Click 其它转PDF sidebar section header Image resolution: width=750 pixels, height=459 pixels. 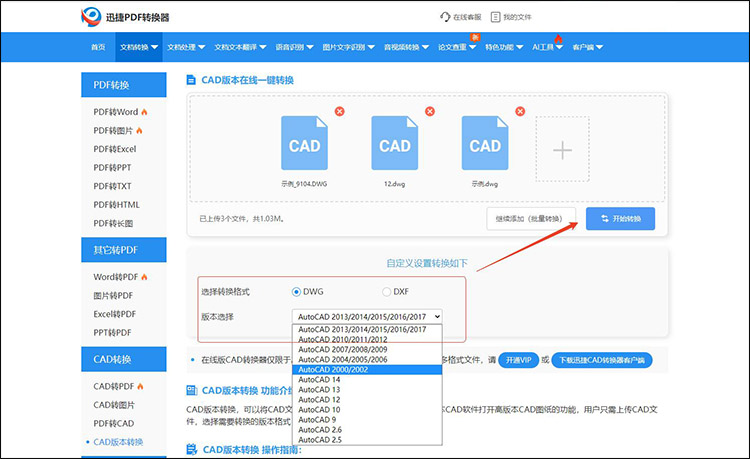coord(124,250)
